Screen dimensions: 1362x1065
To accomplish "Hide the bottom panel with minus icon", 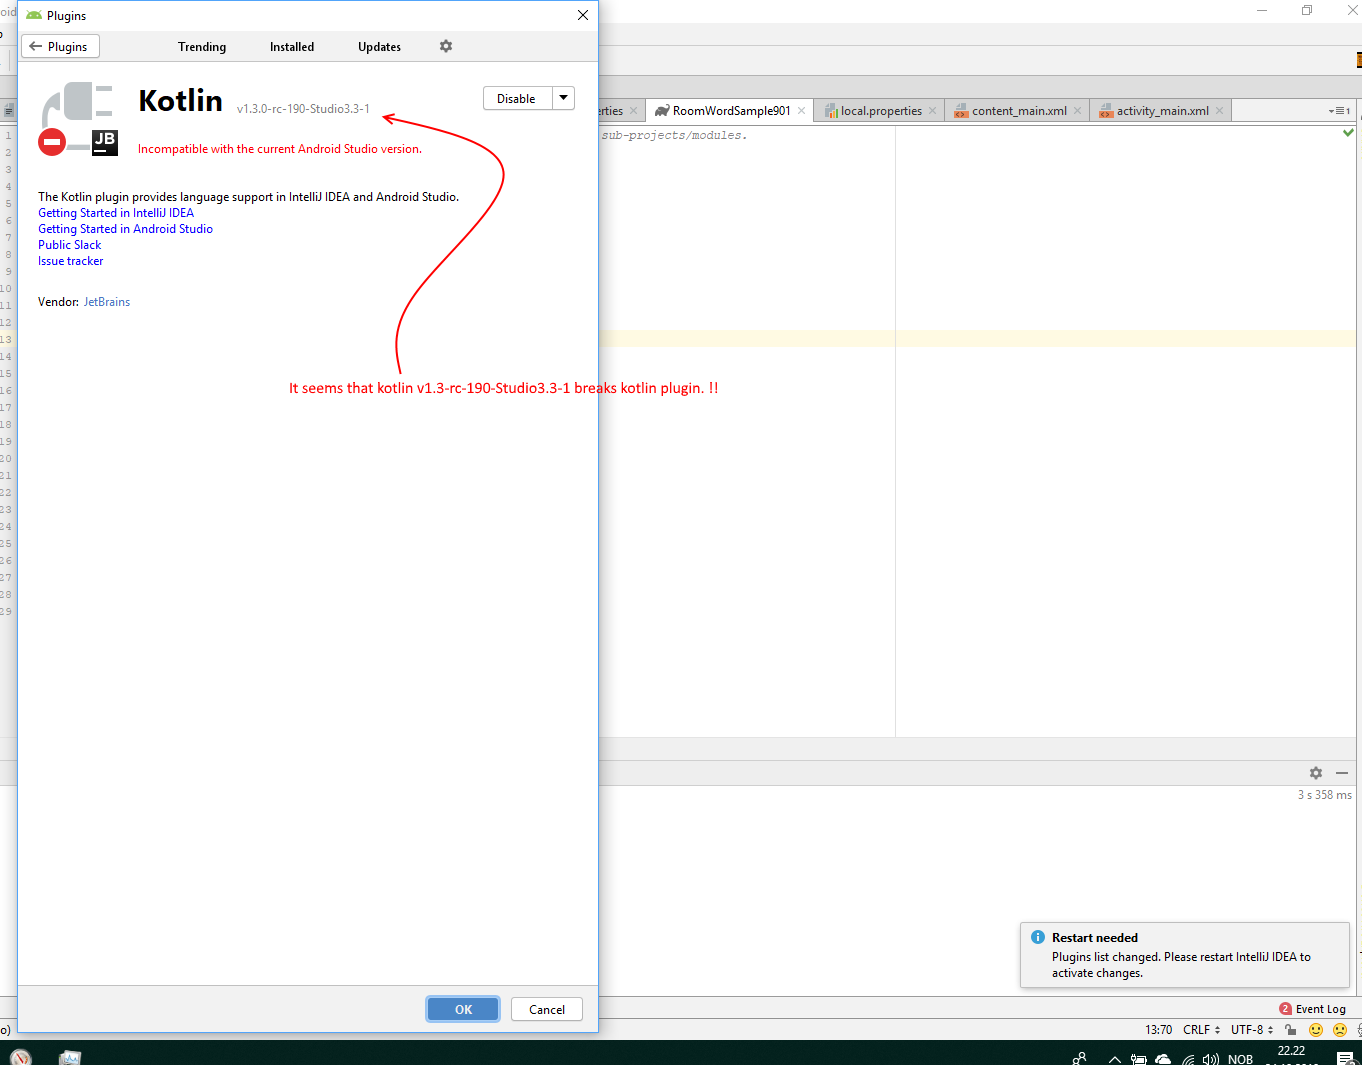I will point(1342,773).
